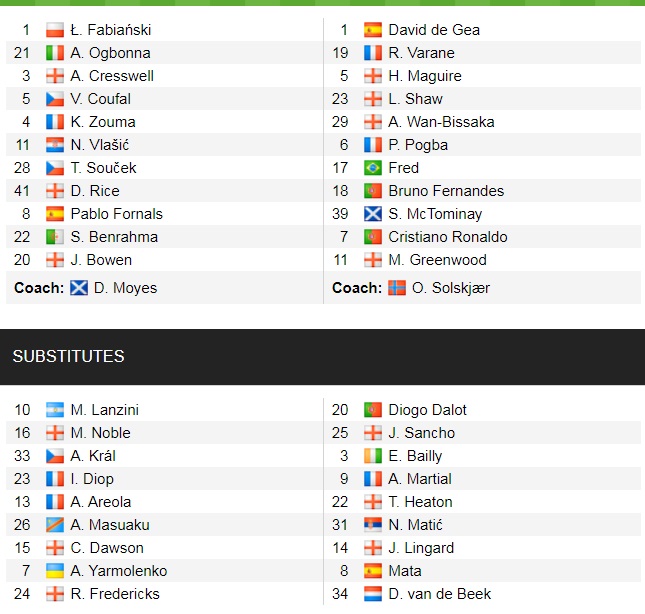Open Cristiano Ronaldo's player page

point(447,237)
